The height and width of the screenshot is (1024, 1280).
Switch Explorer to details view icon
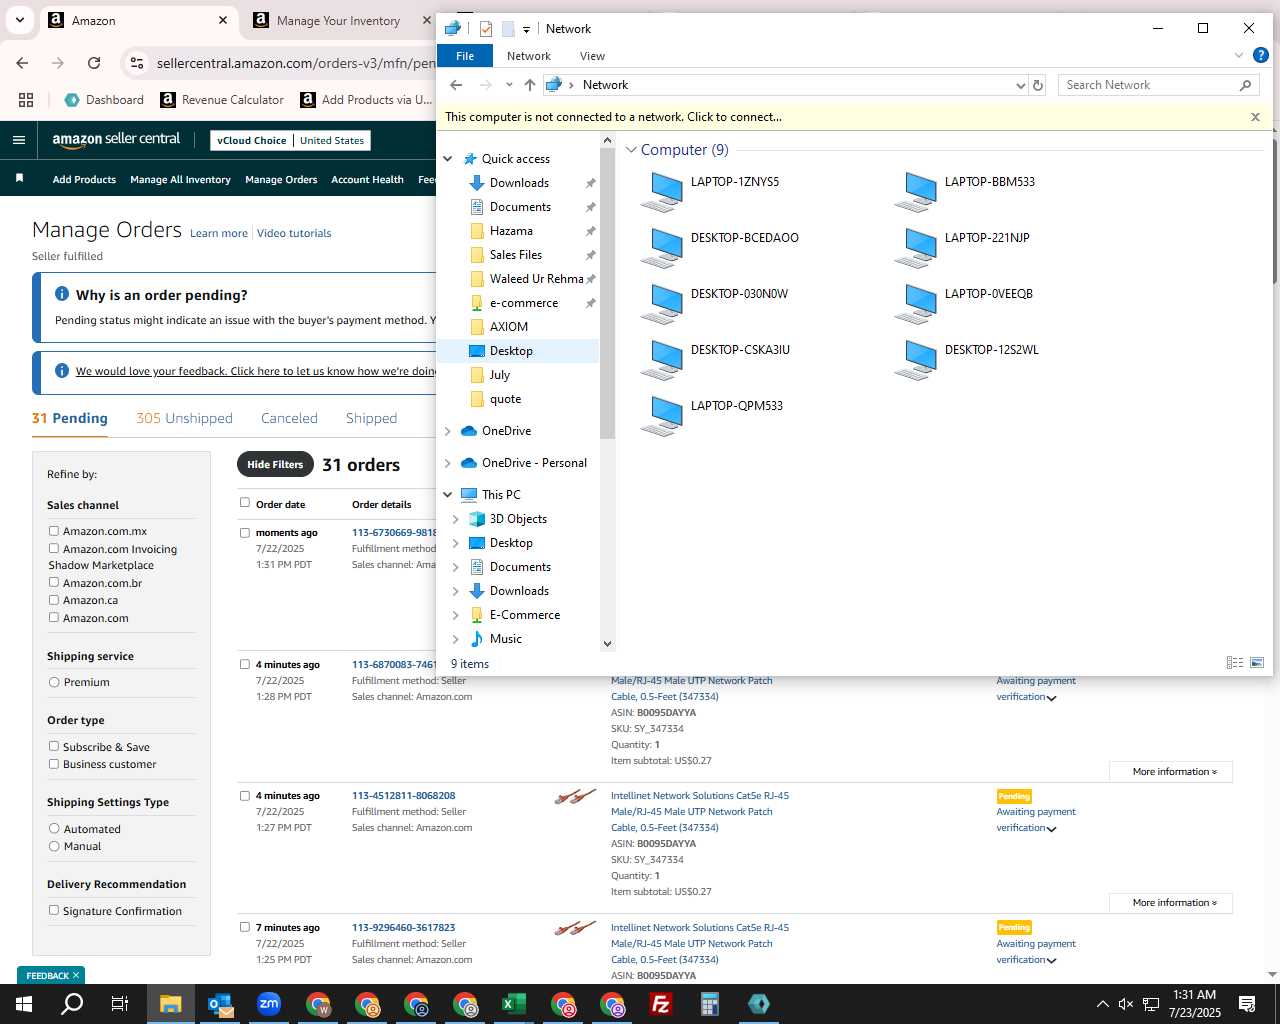[1235, 663]
